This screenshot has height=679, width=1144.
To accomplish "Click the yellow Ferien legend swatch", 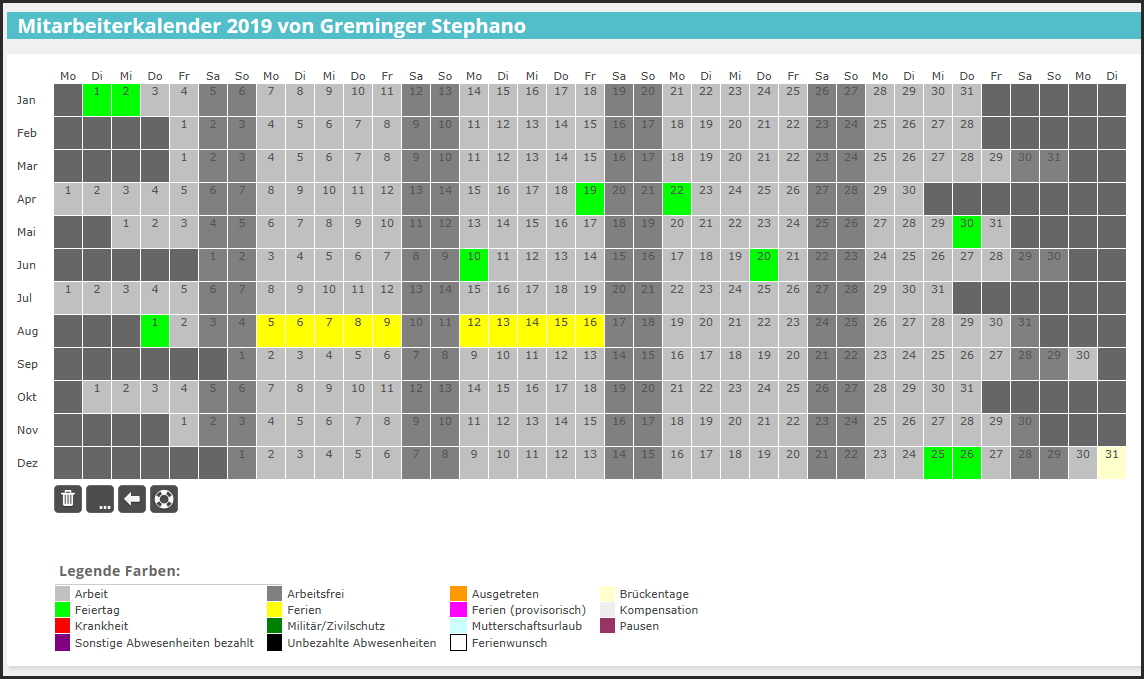I will (x=273, y=609).
